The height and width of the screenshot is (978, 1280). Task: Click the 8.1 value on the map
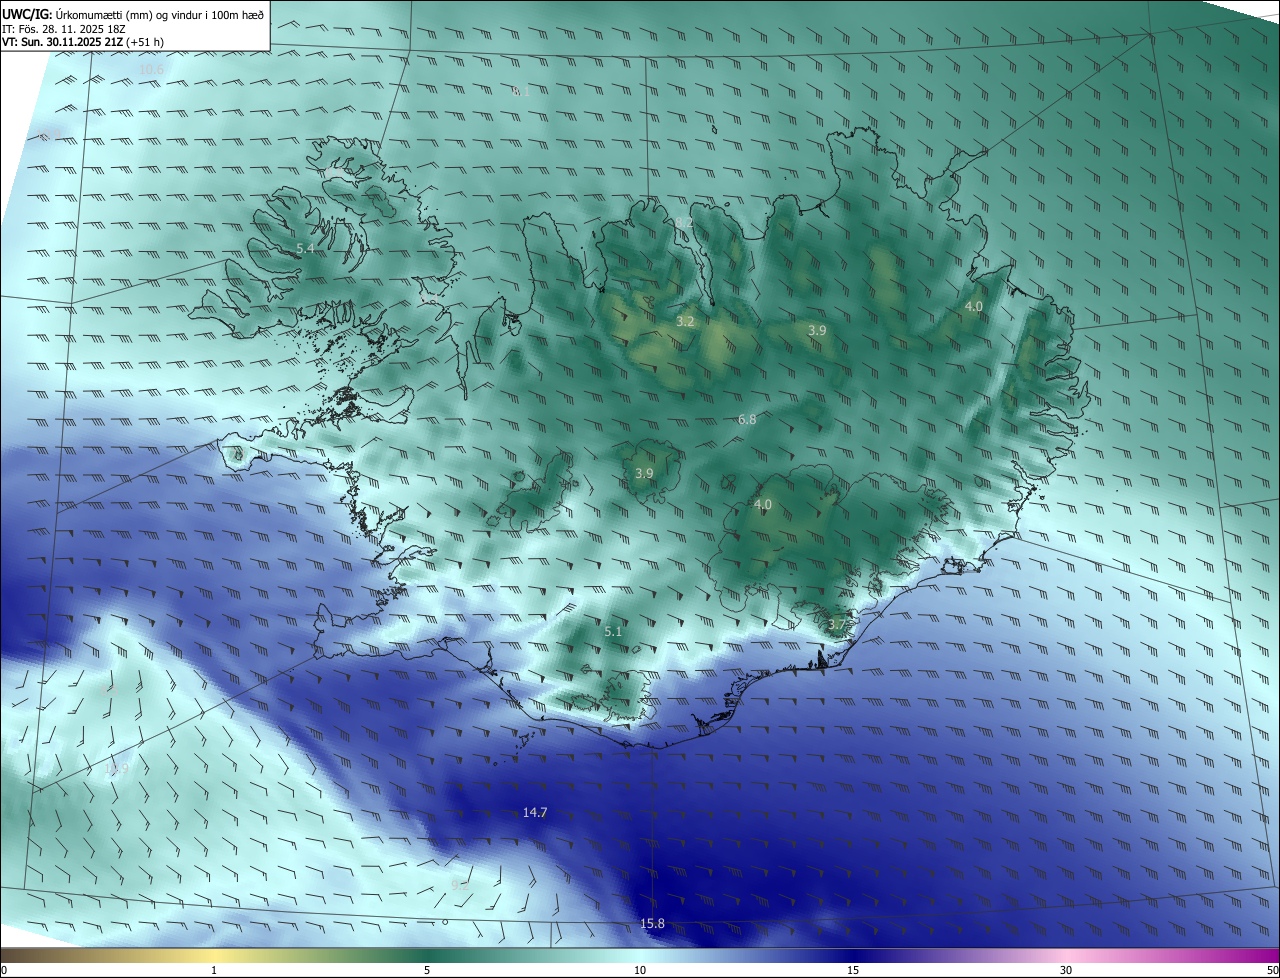pyautogui.click(x=520, y=91)
